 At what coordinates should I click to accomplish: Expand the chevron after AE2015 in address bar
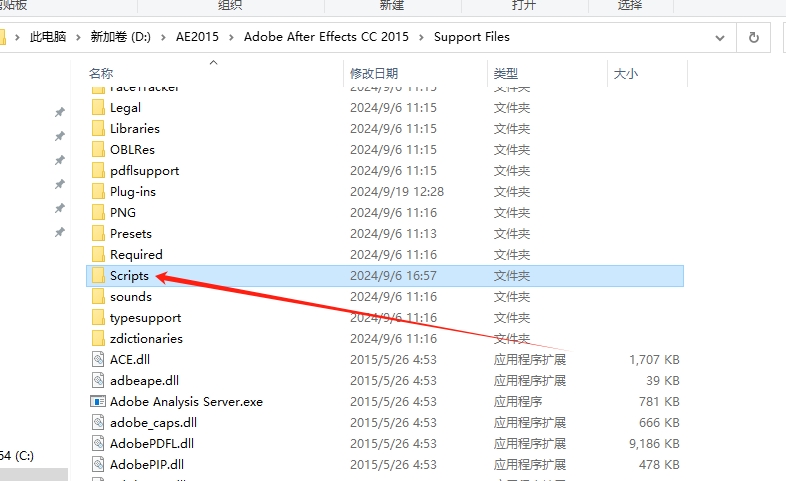[231, 38]
